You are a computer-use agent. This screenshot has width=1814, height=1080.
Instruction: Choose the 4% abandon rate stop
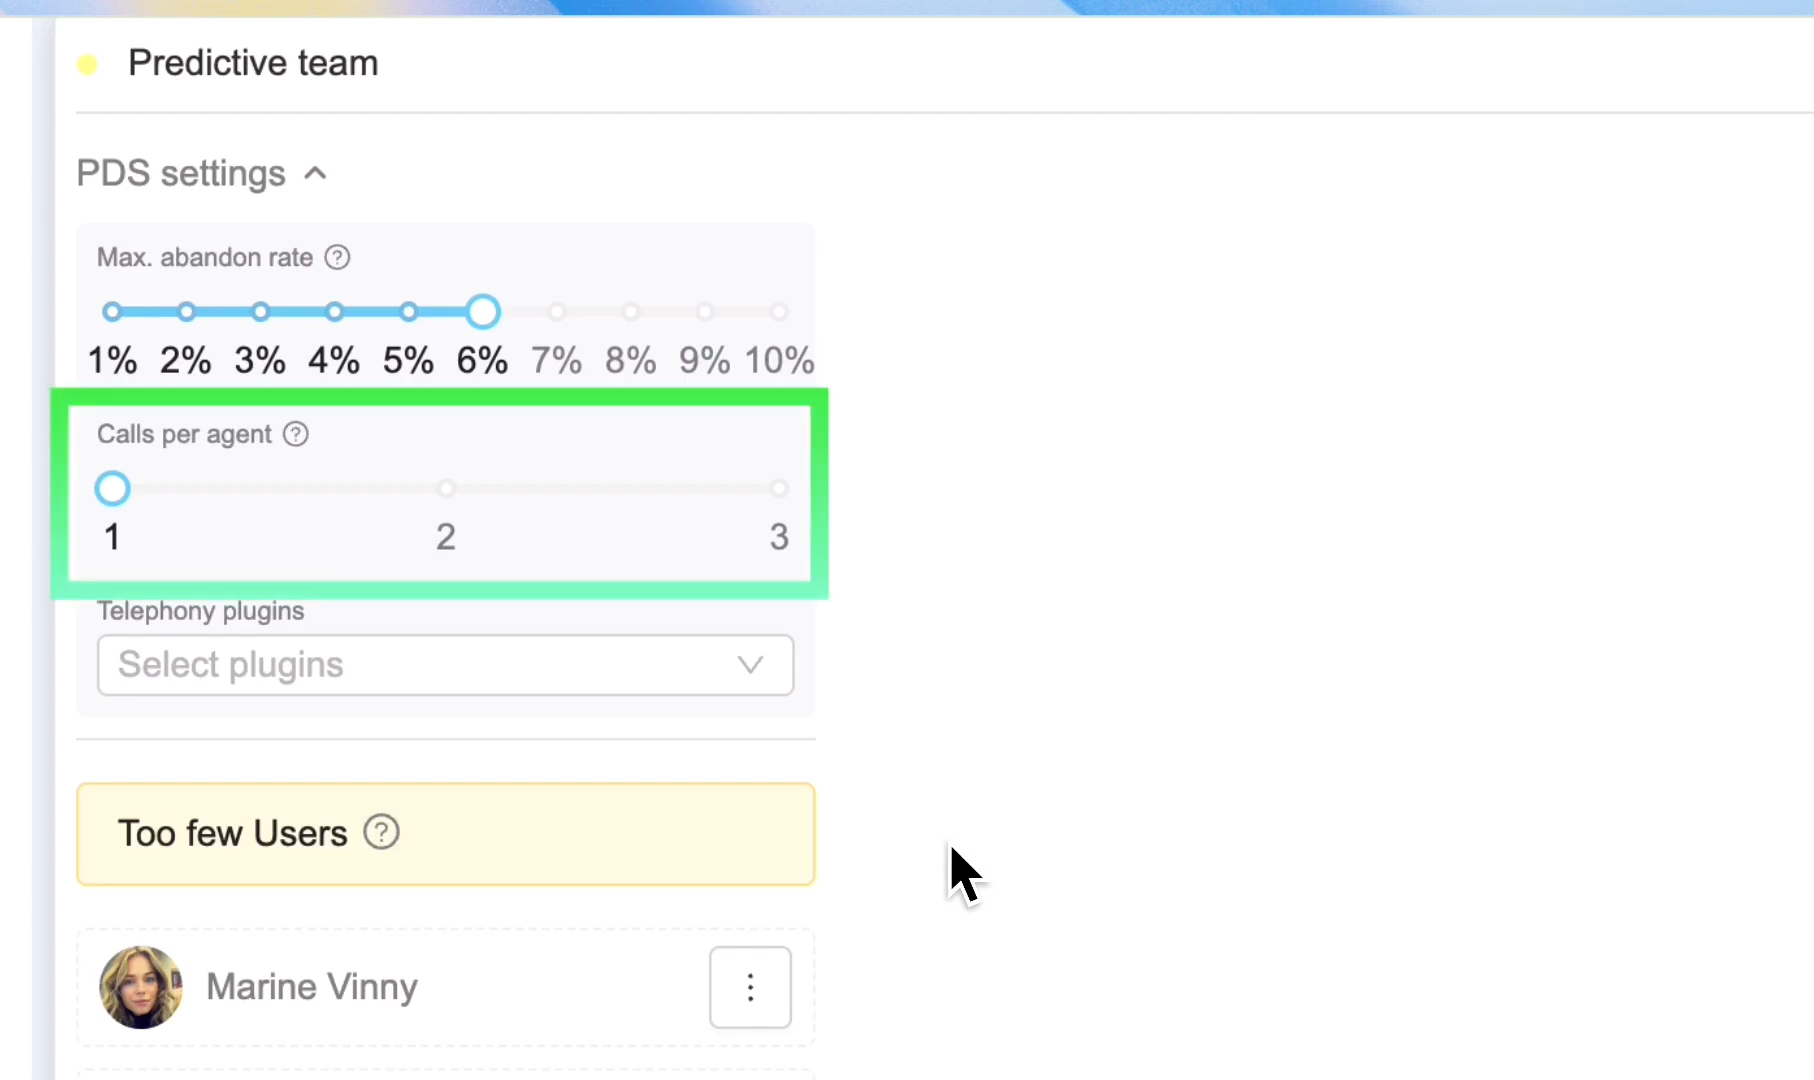[x=334, y=312]
